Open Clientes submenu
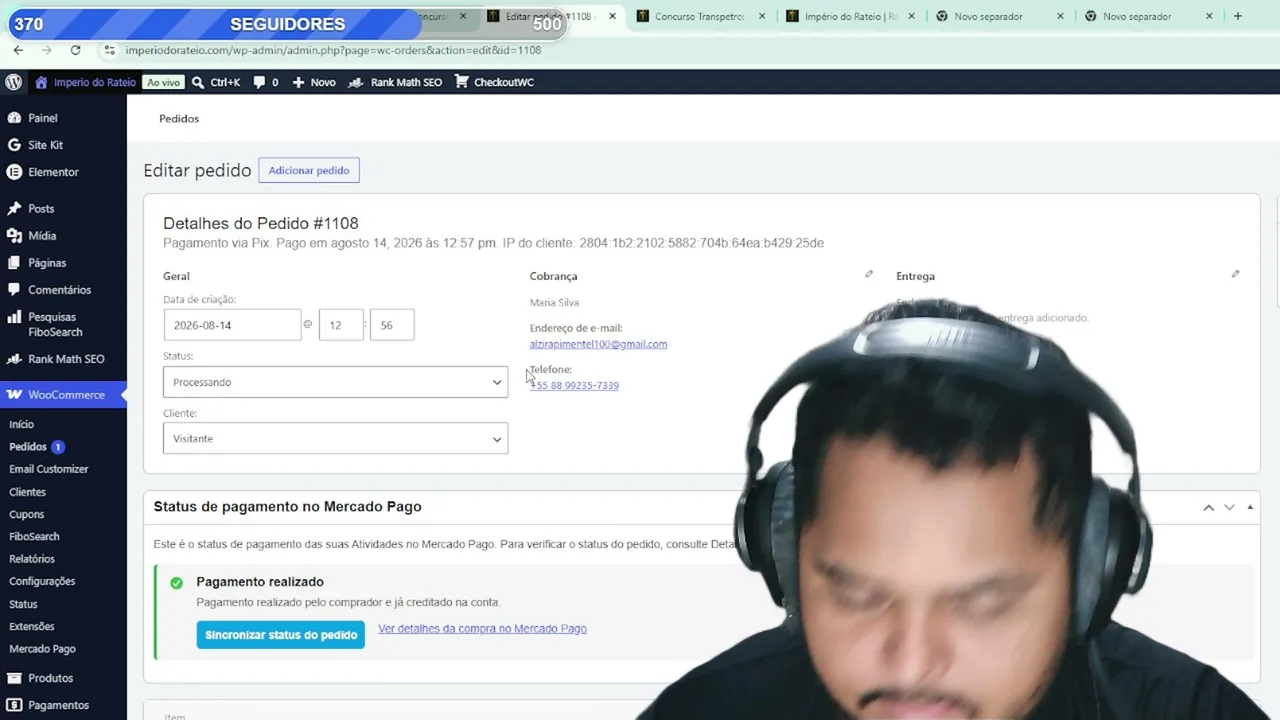Viewport: 1280px width, 720px height. tap(27, 492)
